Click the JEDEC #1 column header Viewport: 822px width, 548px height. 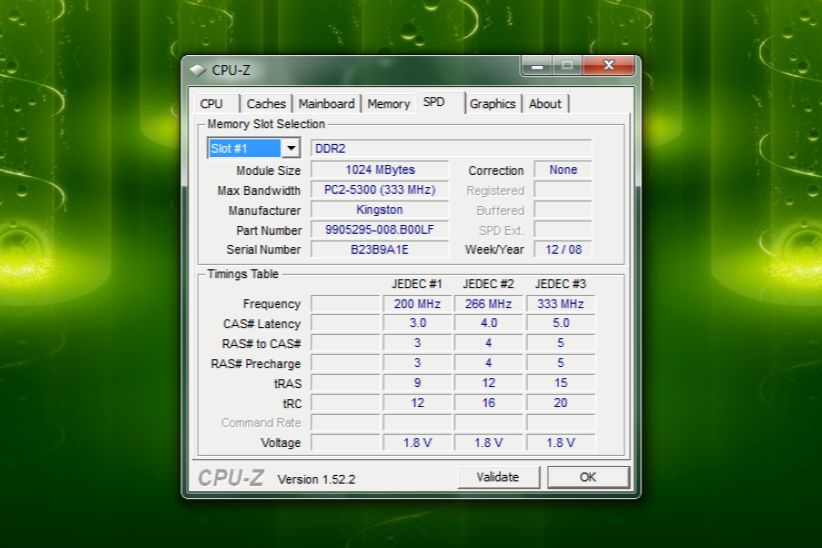coord(417,284)
